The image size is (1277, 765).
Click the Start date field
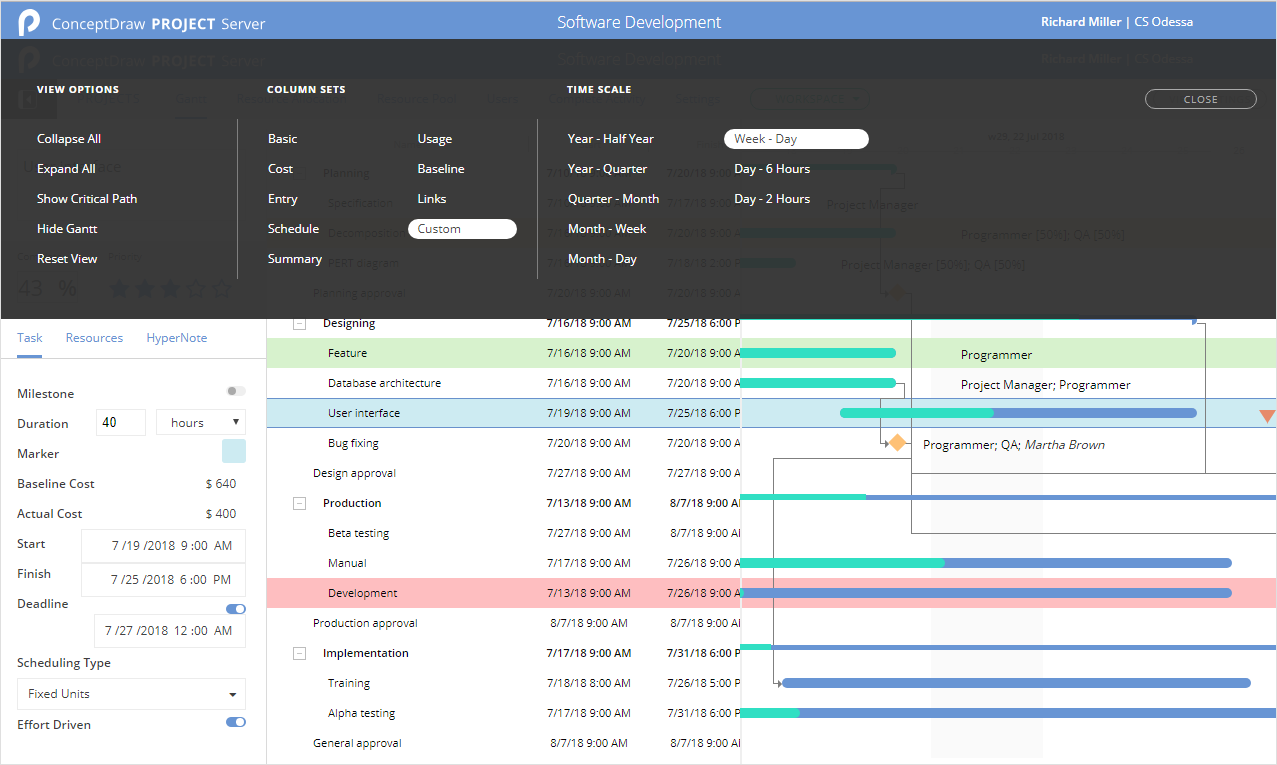(163, 546)
